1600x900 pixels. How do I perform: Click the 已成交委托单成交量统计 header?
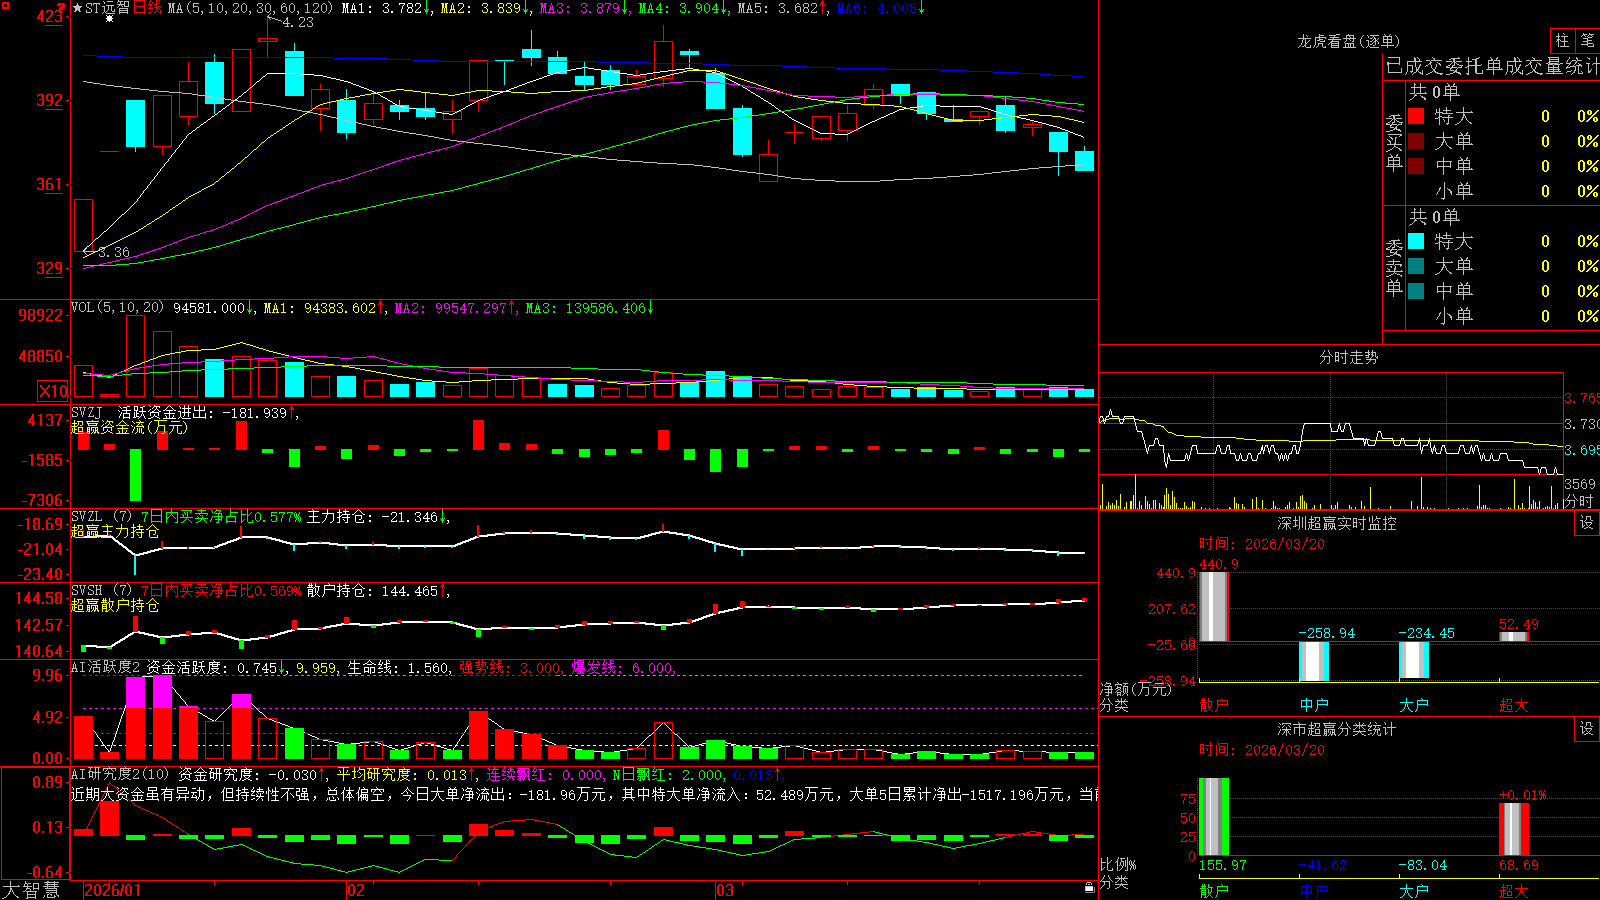coord(1492,66)
